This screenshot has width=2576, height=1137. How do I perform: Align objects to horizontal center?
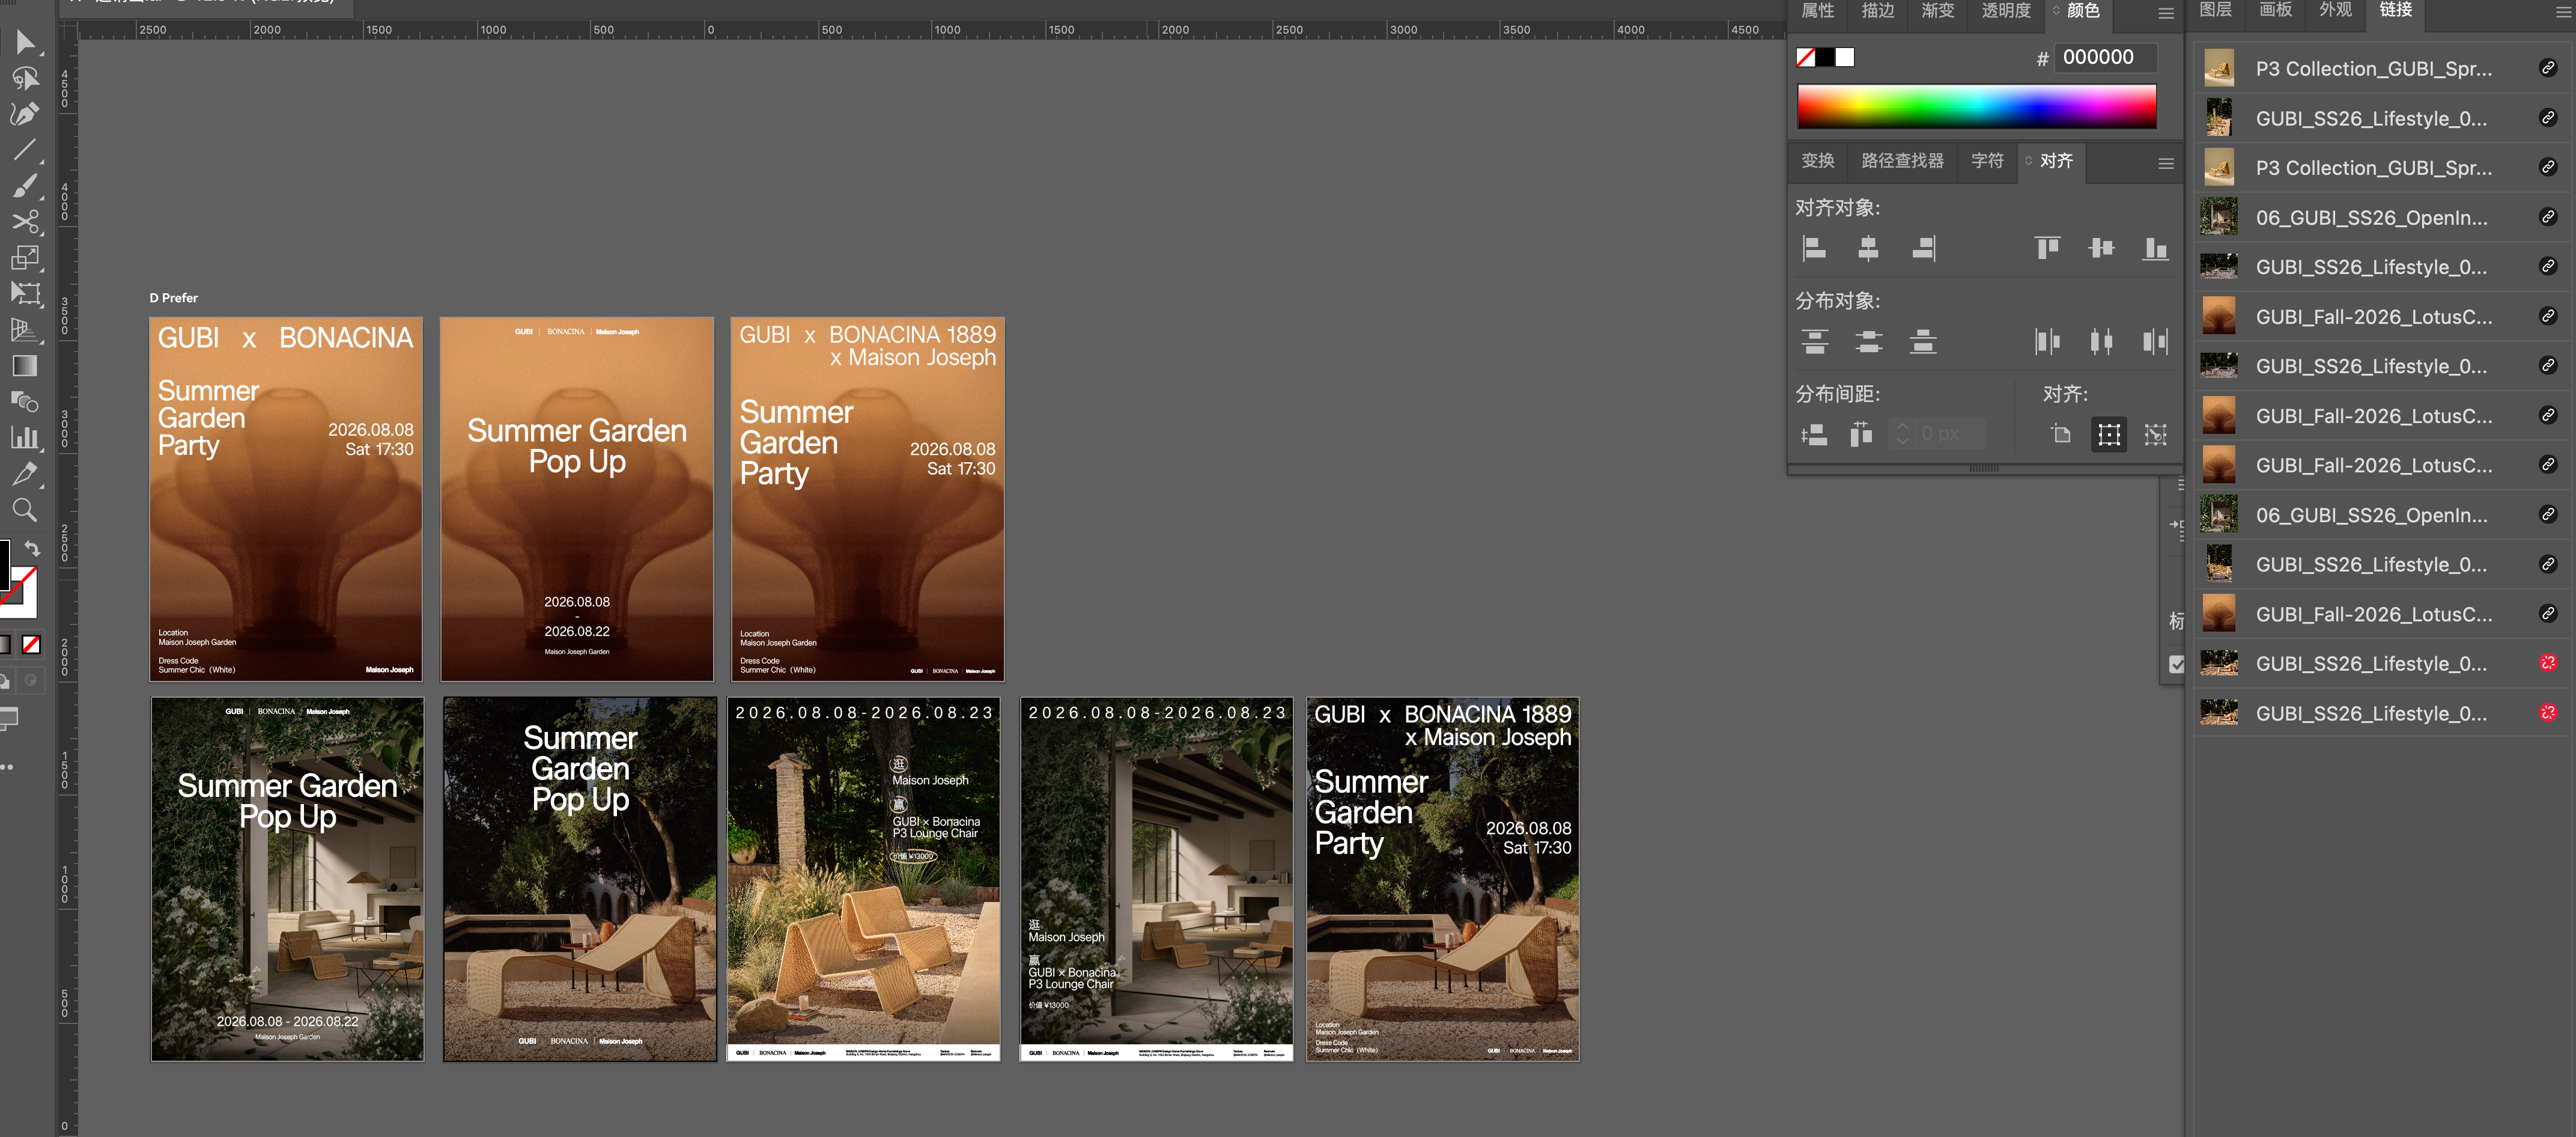(1868, 248)
